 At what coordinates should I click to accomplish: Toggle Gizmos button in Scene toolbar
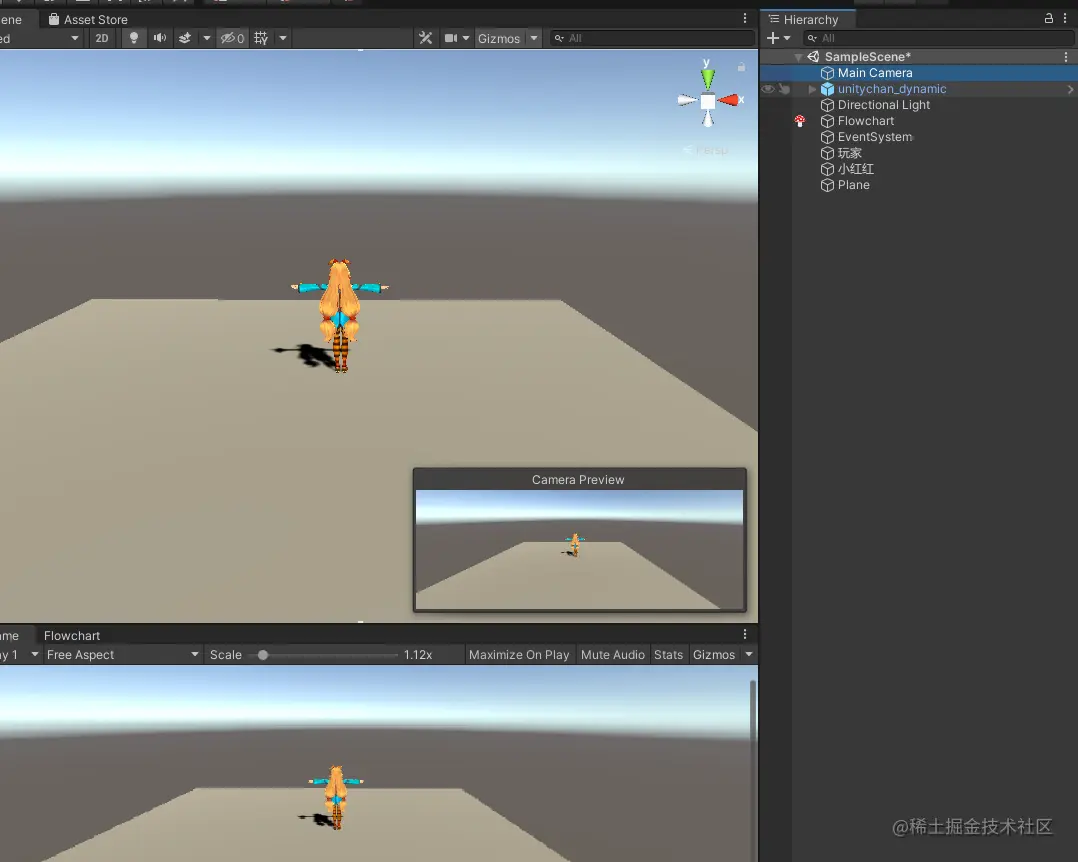(499, 38)
